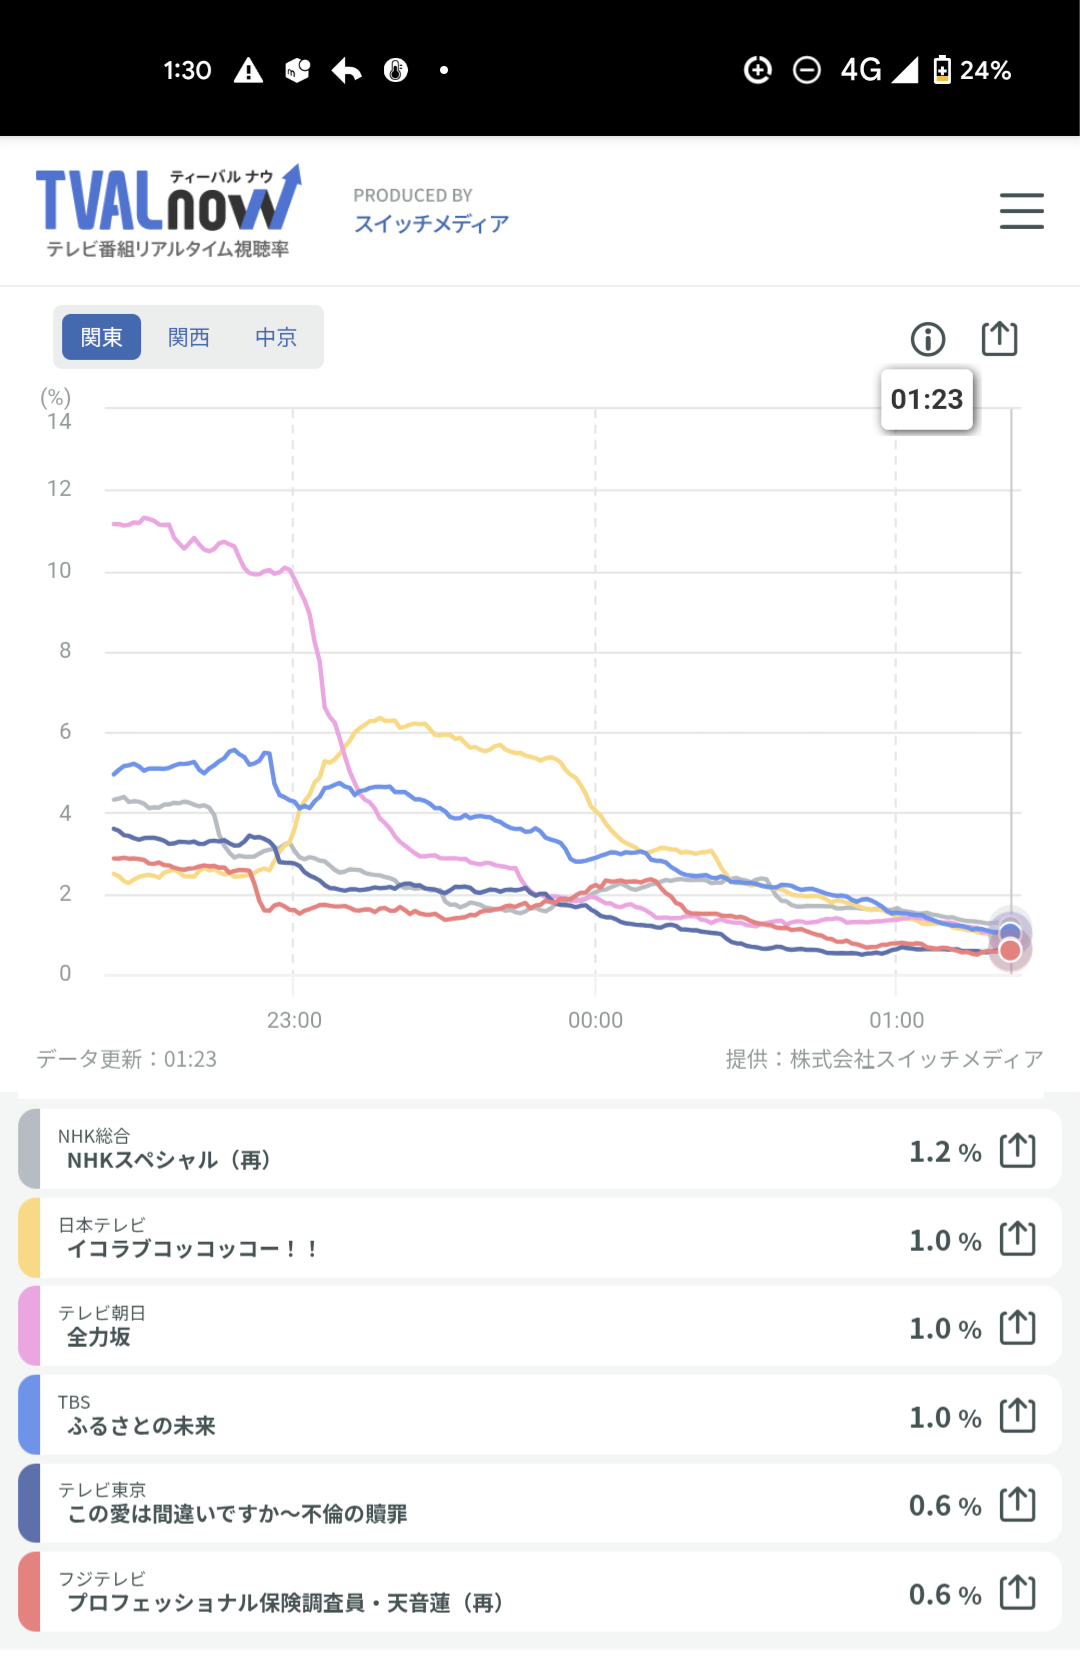Screen dimensions: 1080x1673
Task: Share the TBS ふるさとの未来 rating
Action: point(1017,1416)
